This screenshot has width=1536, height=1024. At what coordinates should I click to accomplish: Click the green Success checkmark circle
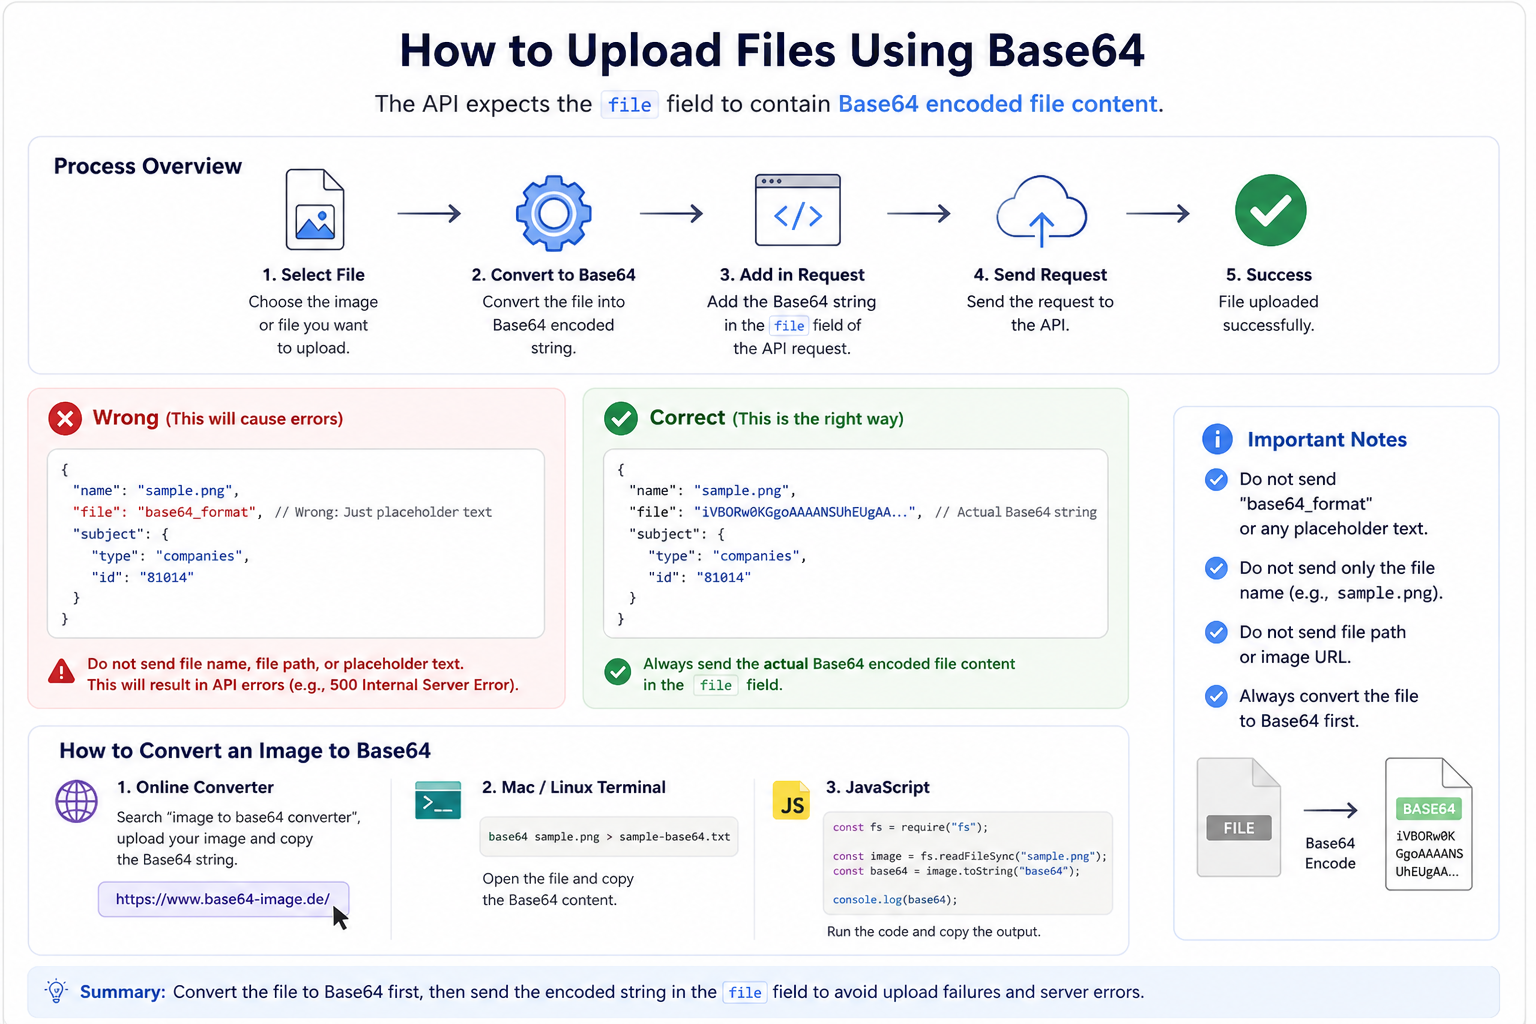pos(1270,210)
